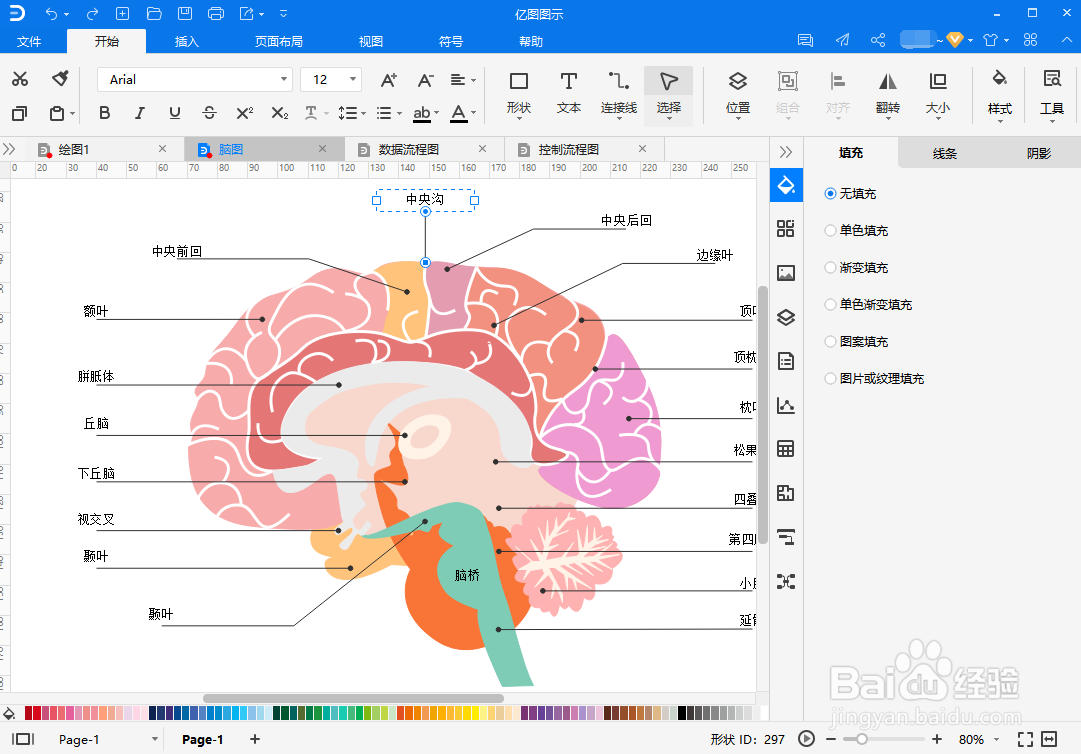
Task: Add a new page with plus button
Action: click(x=254, y=739)
